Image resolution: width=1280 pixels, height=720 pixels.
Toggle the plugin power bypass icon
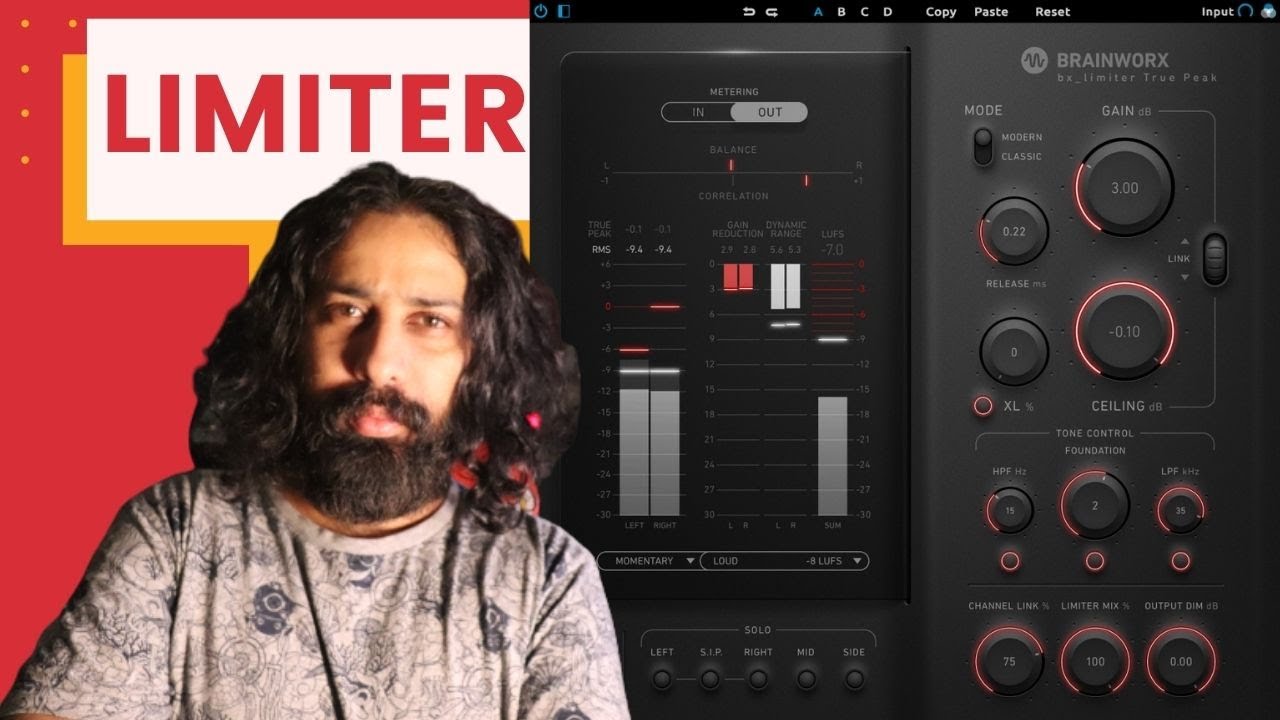(541, 11)
